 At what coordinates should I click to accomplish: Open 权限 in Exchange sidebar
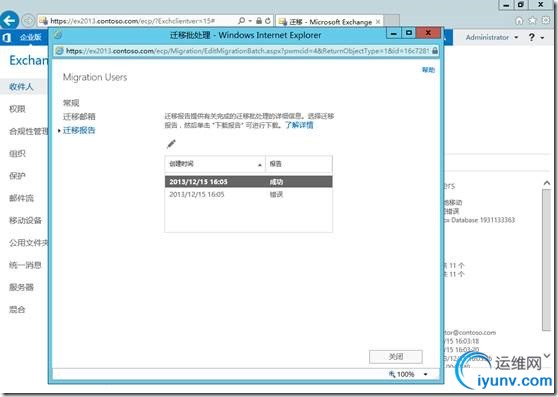click(17, 109)
